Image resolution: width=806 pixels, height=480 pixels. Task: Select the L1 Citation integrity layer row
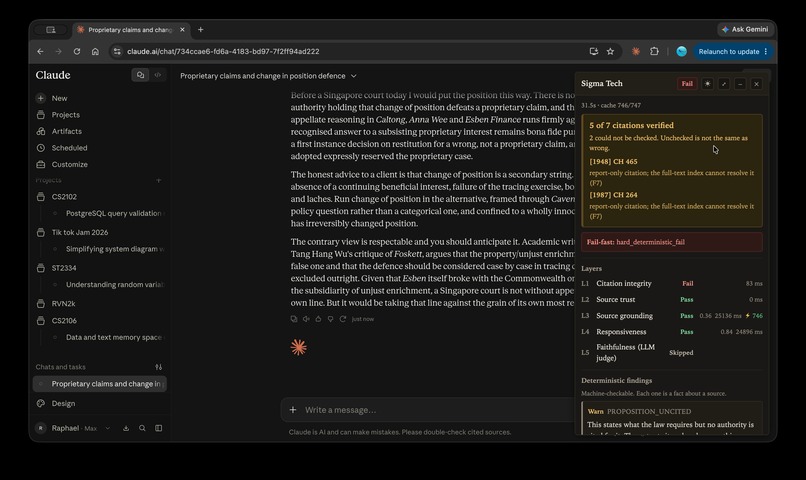(x=672, y=283)
